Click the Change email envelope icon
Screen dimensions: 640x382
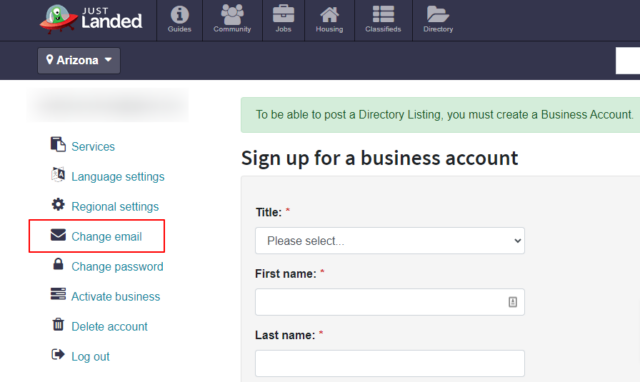point(58,235)
